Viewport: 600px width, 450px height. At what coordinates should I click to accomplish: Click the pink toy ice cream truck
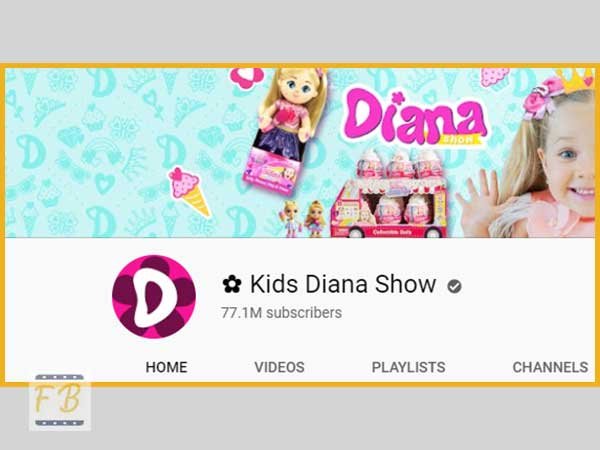tap(390, 193)
